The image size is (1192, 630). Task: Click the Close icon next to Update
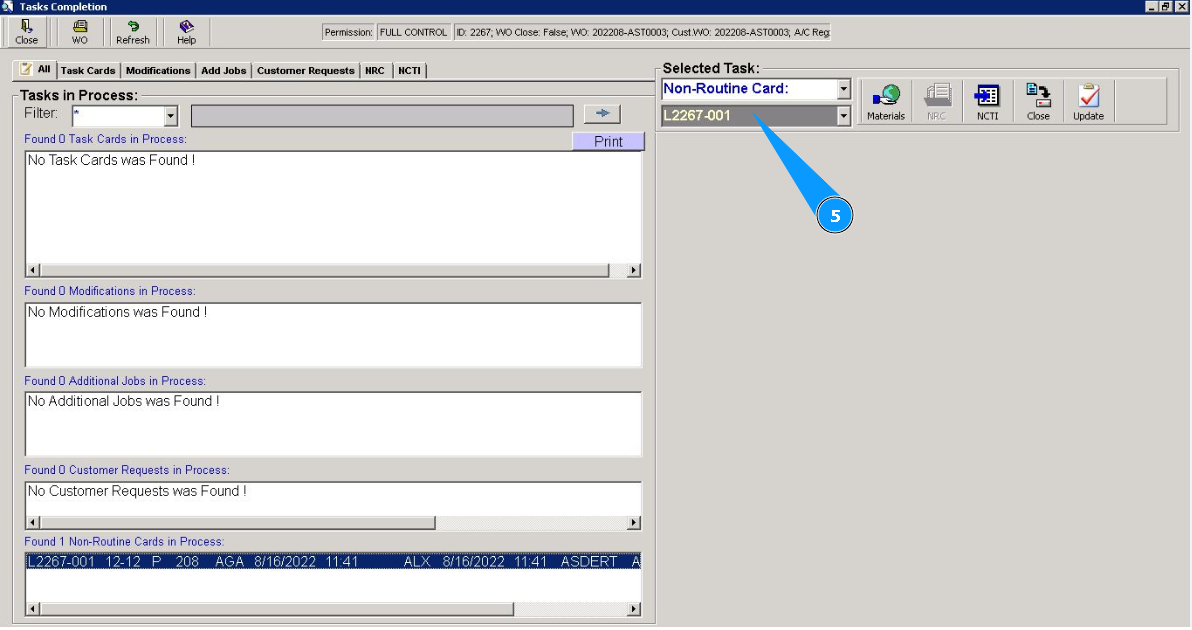(1038, 102)
